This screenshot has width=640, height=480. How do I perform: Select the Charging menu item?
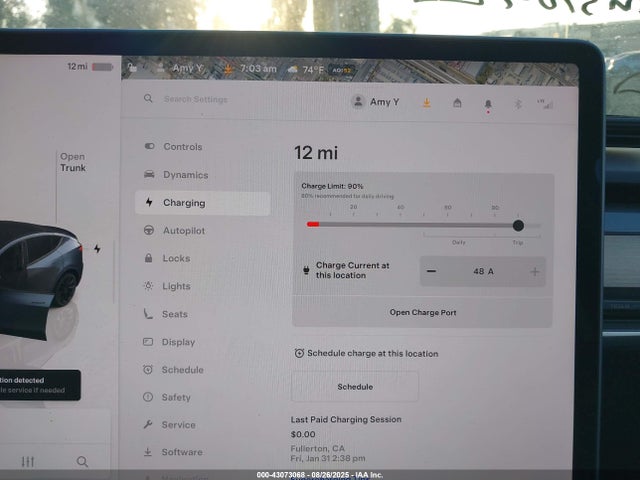(x=203, y=203)
